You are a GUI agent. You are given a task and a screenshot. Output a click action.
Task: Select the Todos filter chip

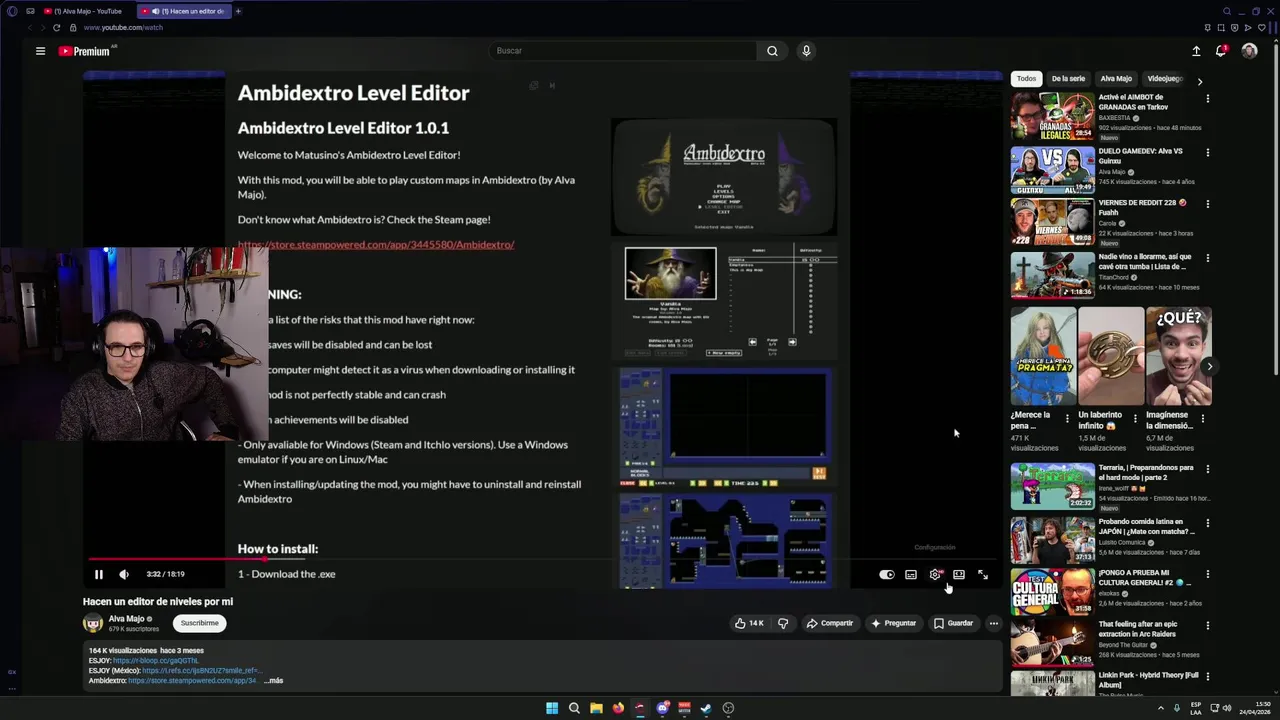1027,79
